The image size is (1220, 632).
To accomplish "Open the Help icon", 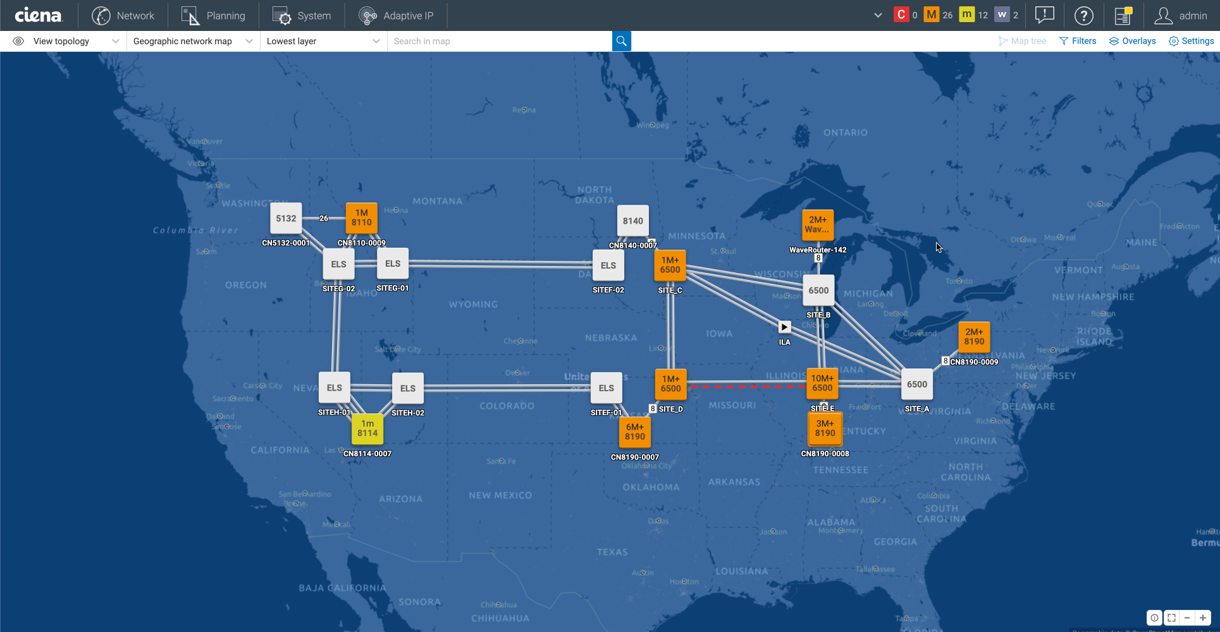I will tap(1083, 15).
